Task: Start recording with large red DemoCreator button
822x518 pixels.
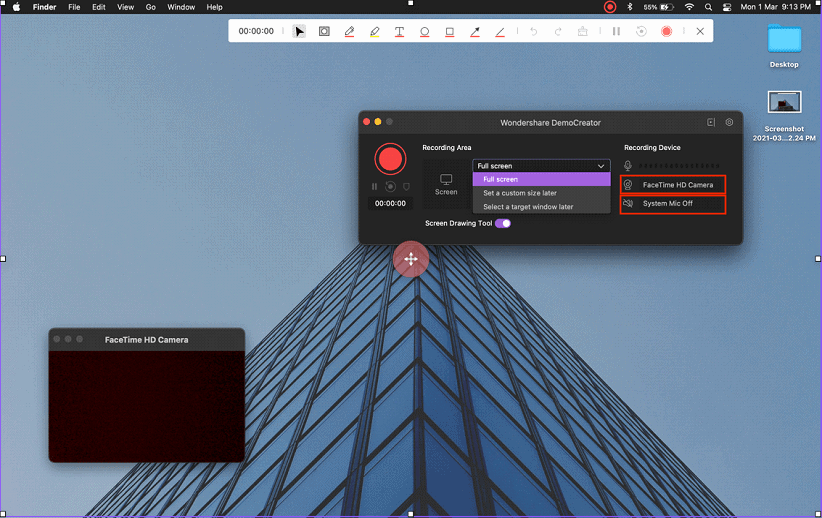Action: coord(390,159)
